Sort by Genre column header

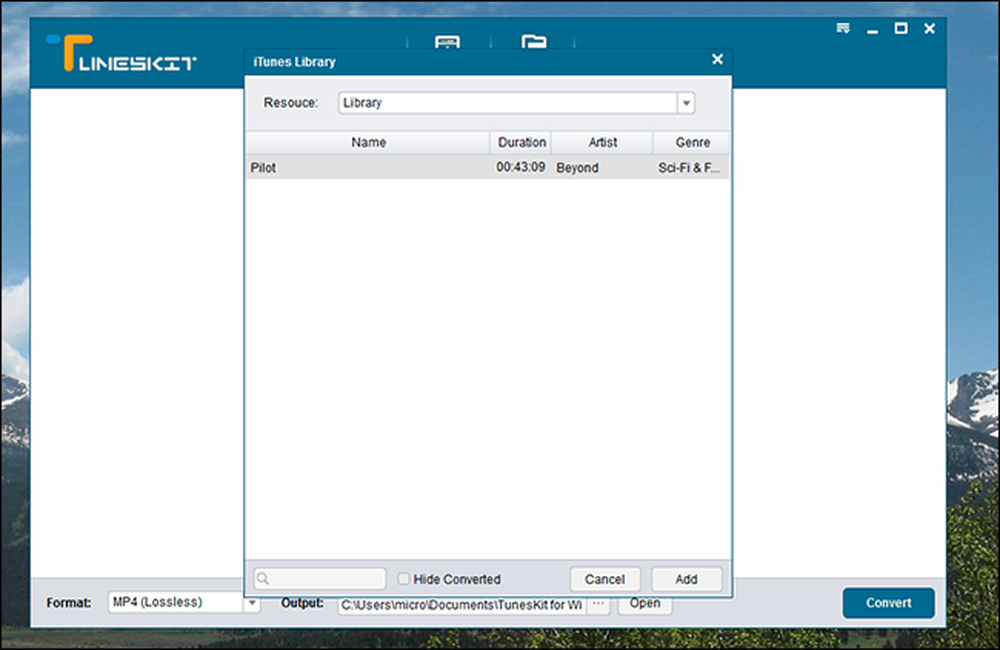pyautogui.click(x=691, y=142)
